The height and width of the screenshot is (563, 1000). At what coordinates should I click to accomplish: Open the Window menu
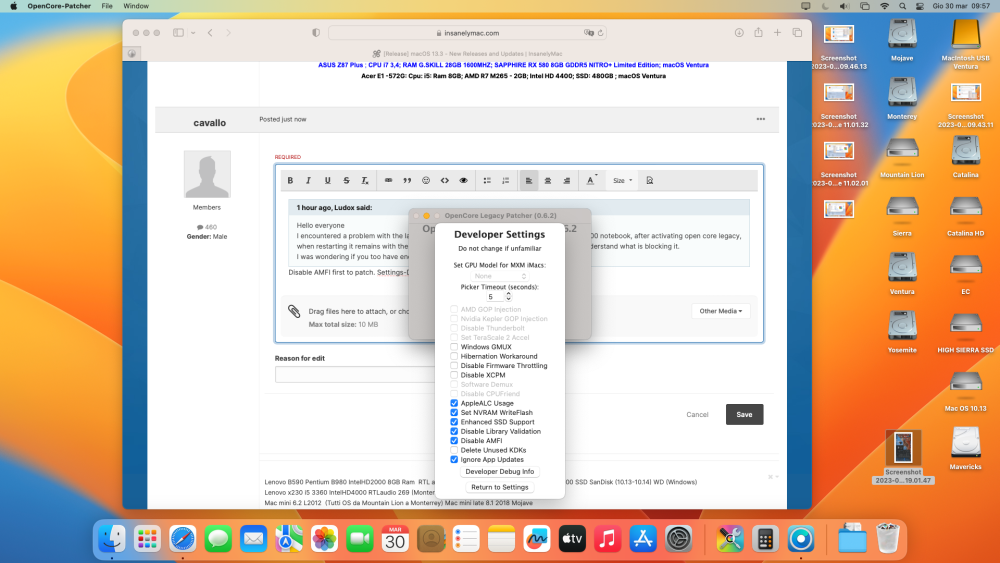click(136, 6)
